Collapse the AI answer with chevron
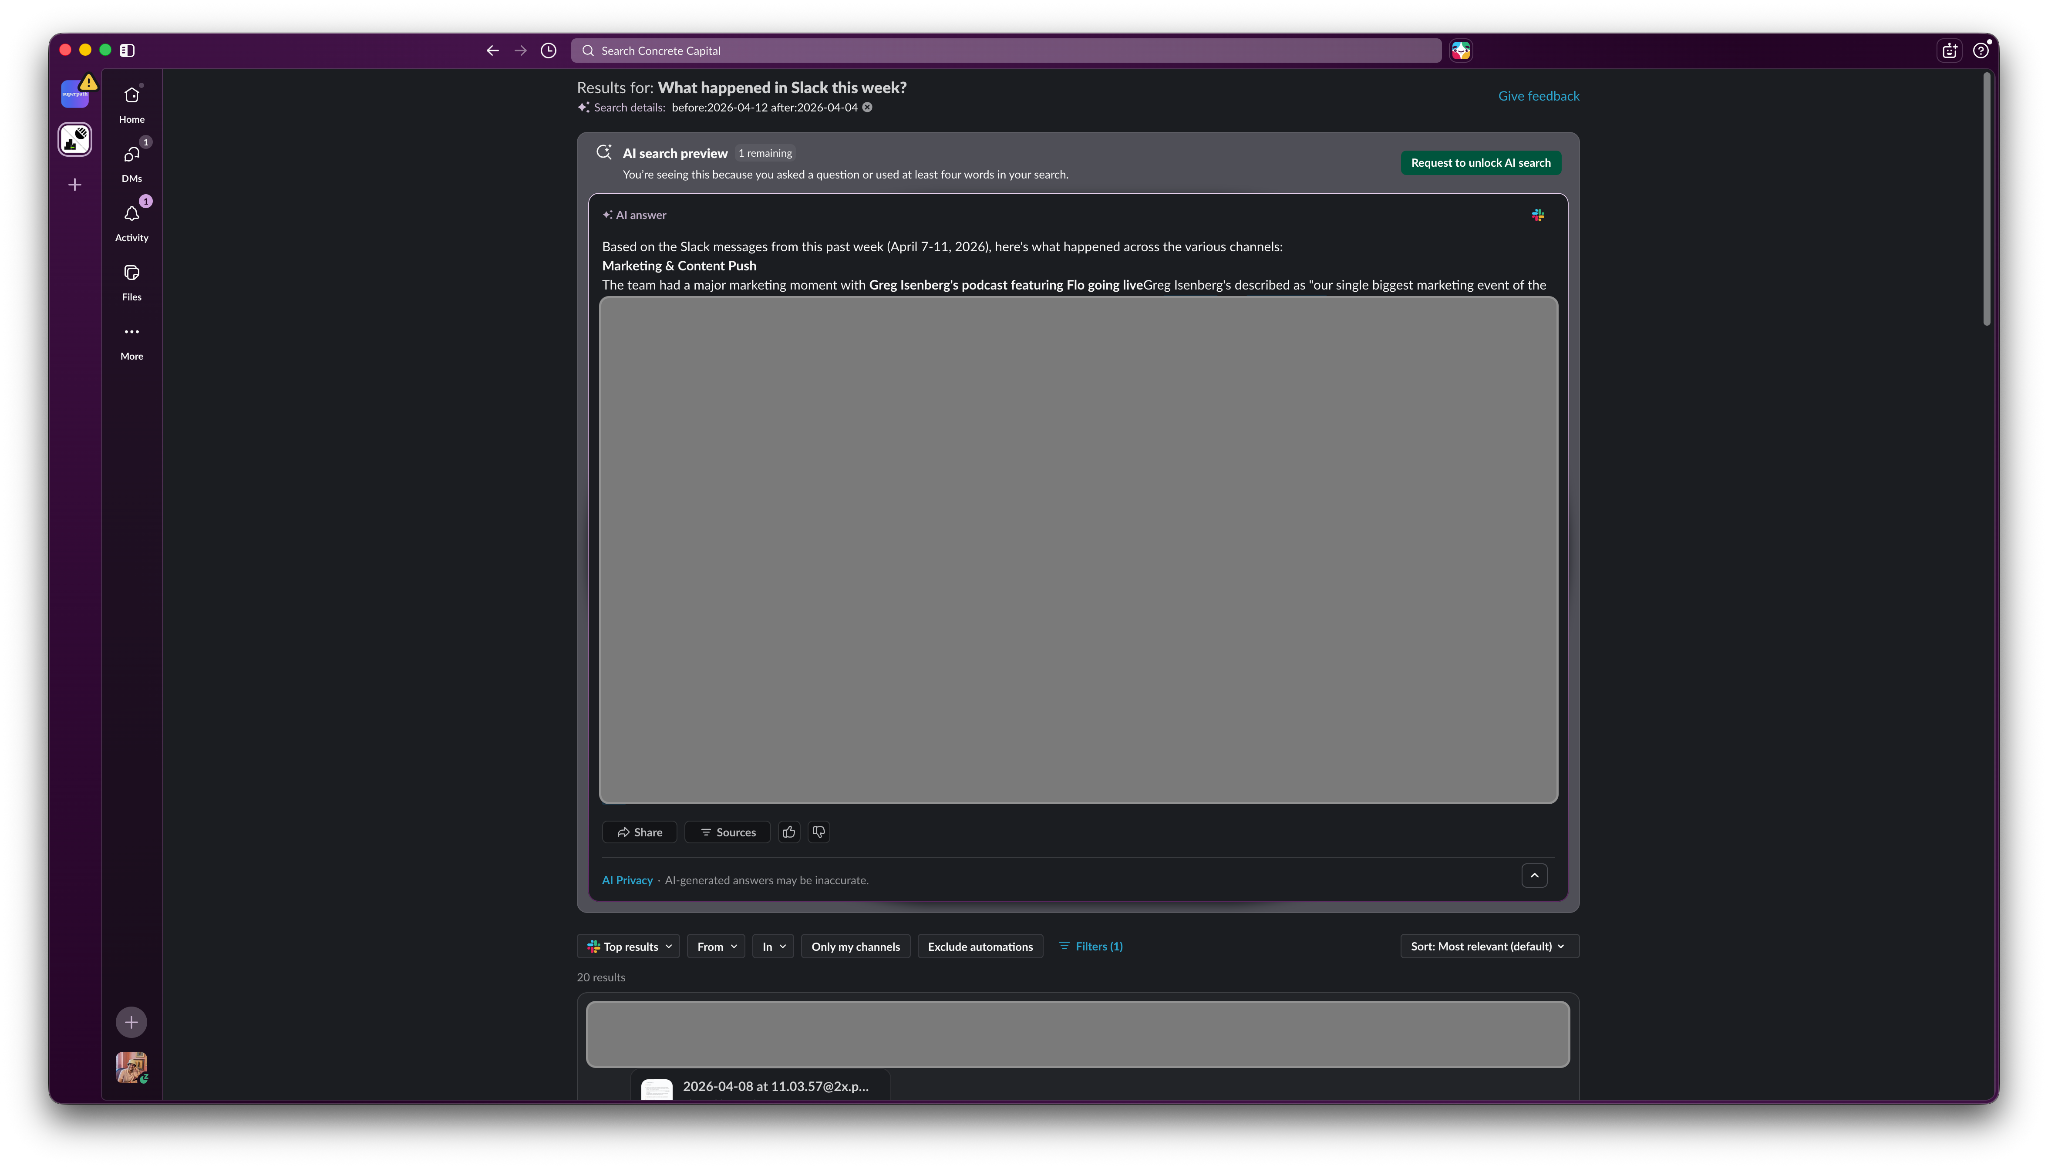2048x1169 pixels. click(1534, 875)
